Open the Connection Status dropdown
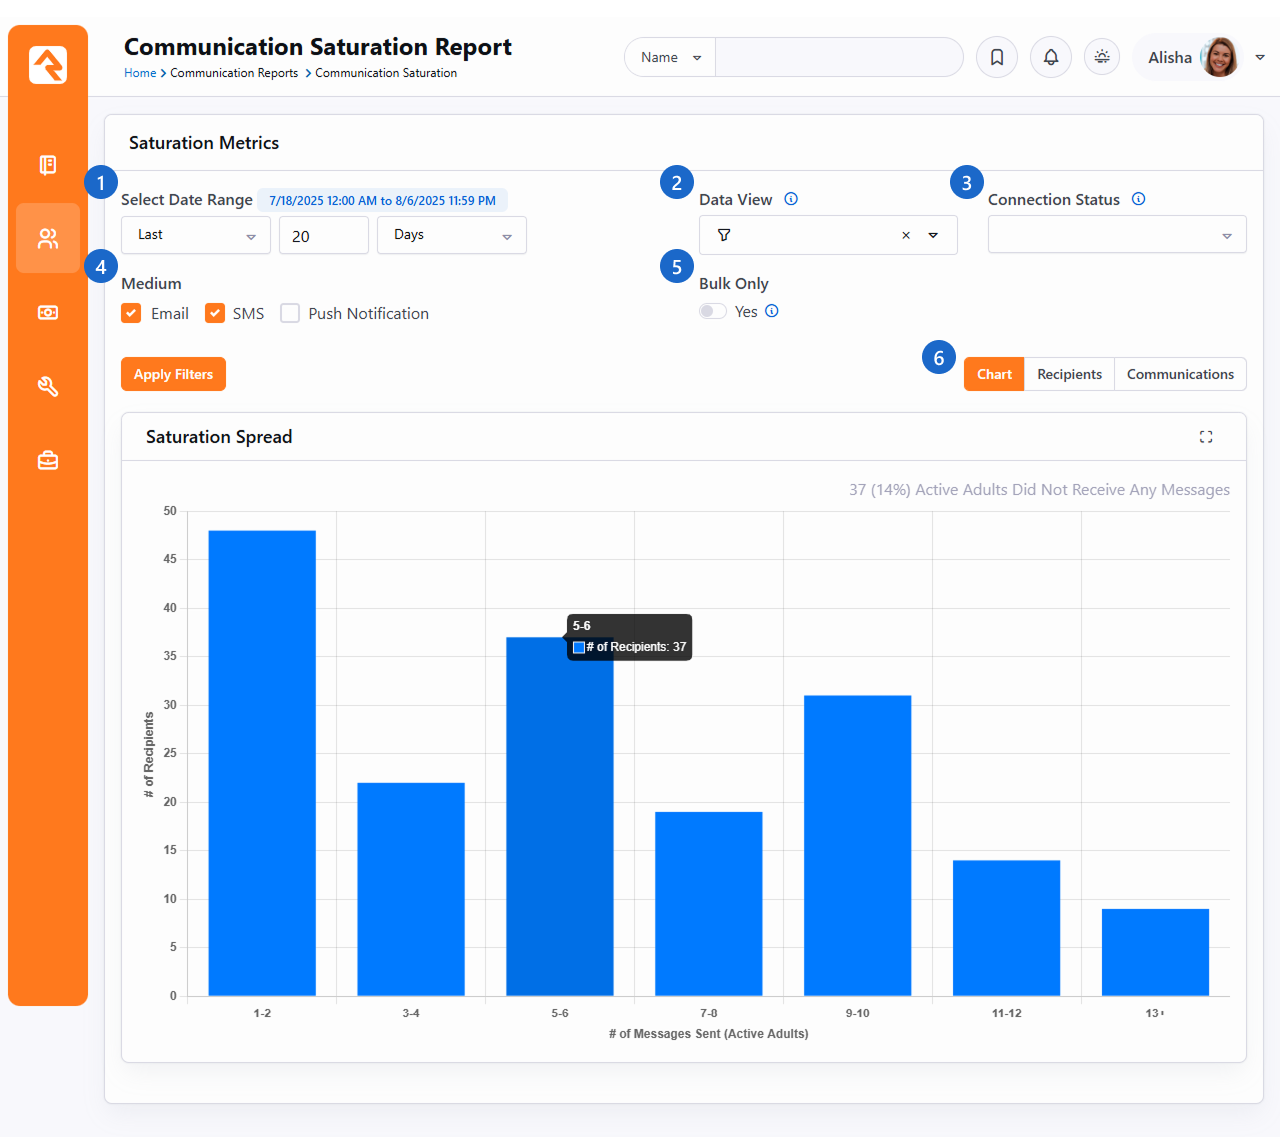This screenshot has height=1137, width=1280. point(1117,235)
